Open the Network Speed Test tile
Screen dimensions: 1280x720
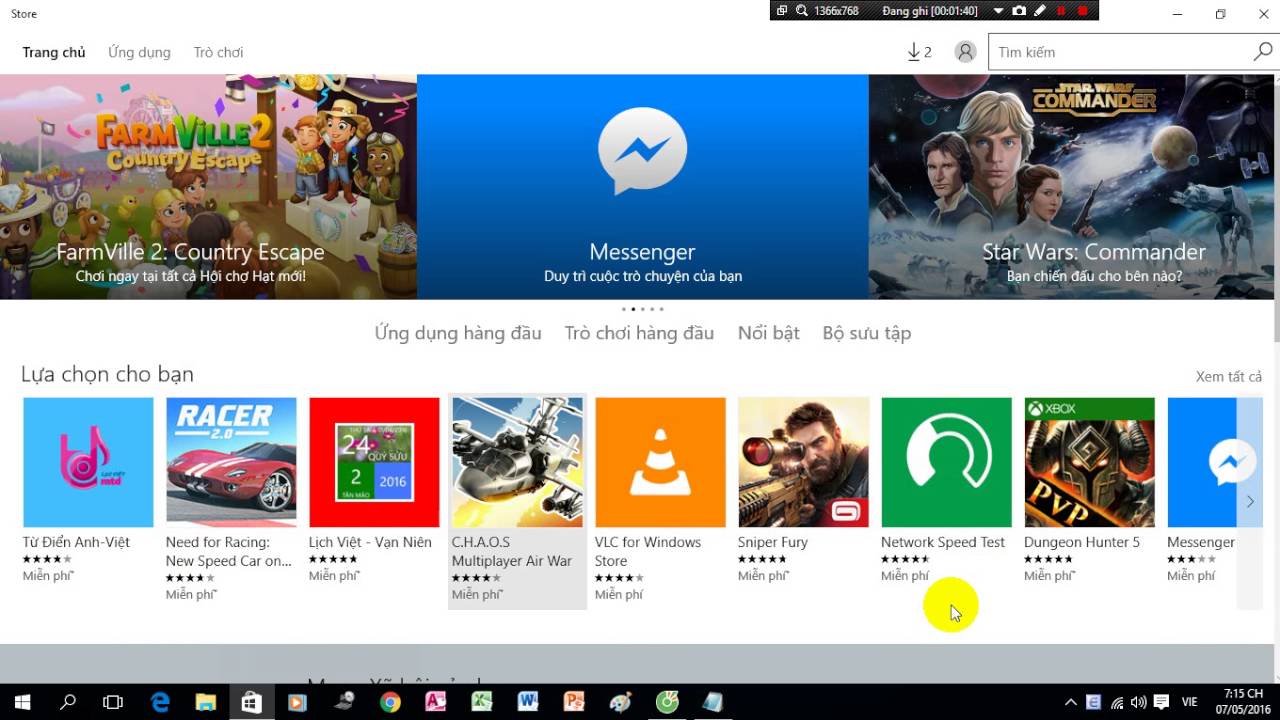click(x=946, y=490)
